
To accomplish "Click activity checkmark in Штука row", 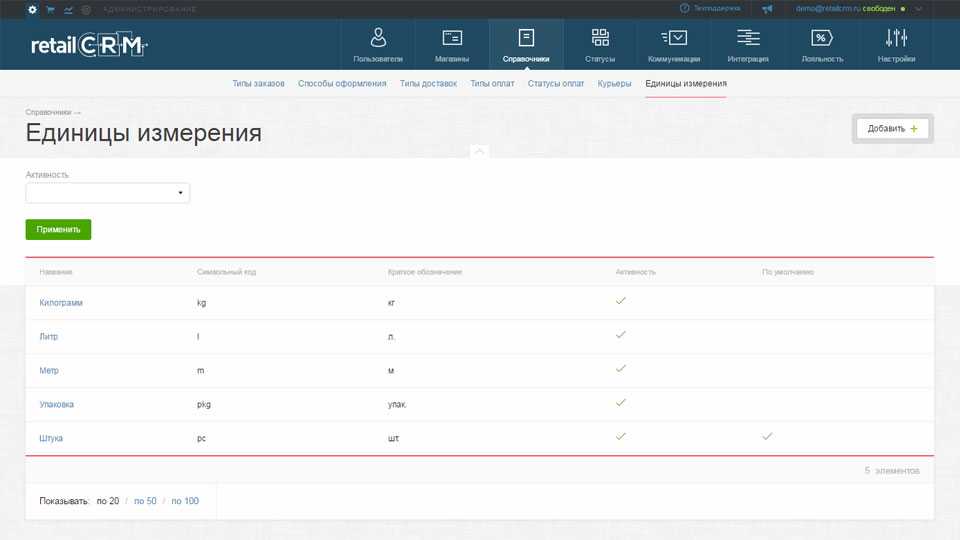I will point(621,437).
